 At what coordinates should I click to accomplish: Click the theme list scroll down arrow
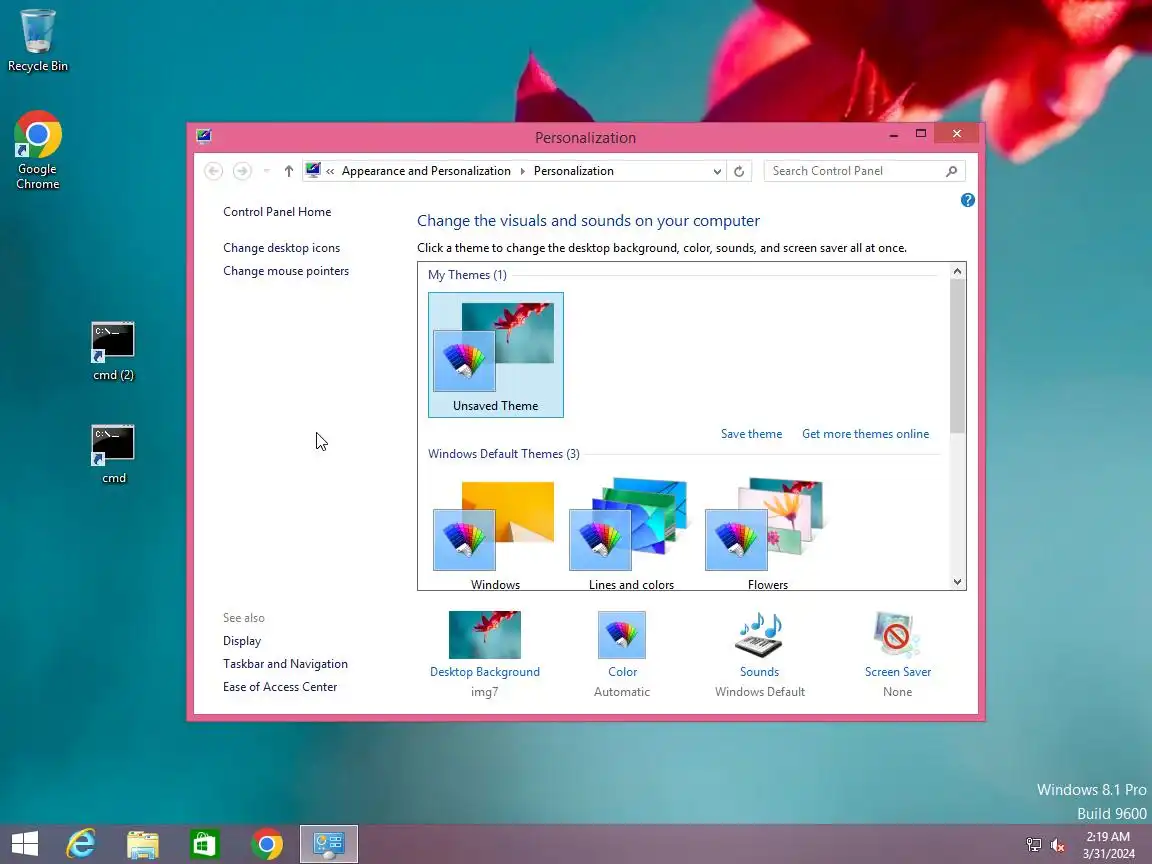point(957,582)
